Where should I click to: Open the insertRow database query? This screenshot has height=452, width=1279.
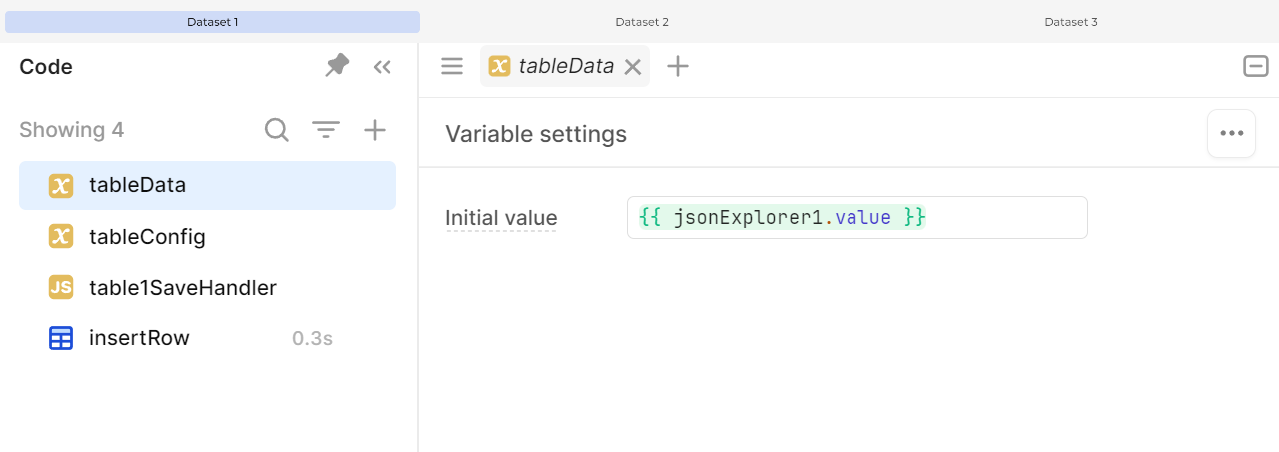tap(207, 338)
